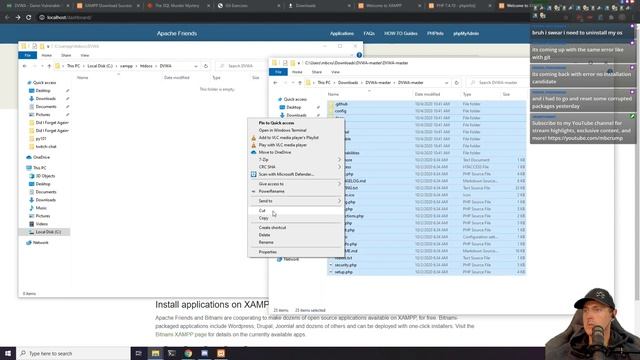Click taskbar Type here to search box

[x=73, y=353]
